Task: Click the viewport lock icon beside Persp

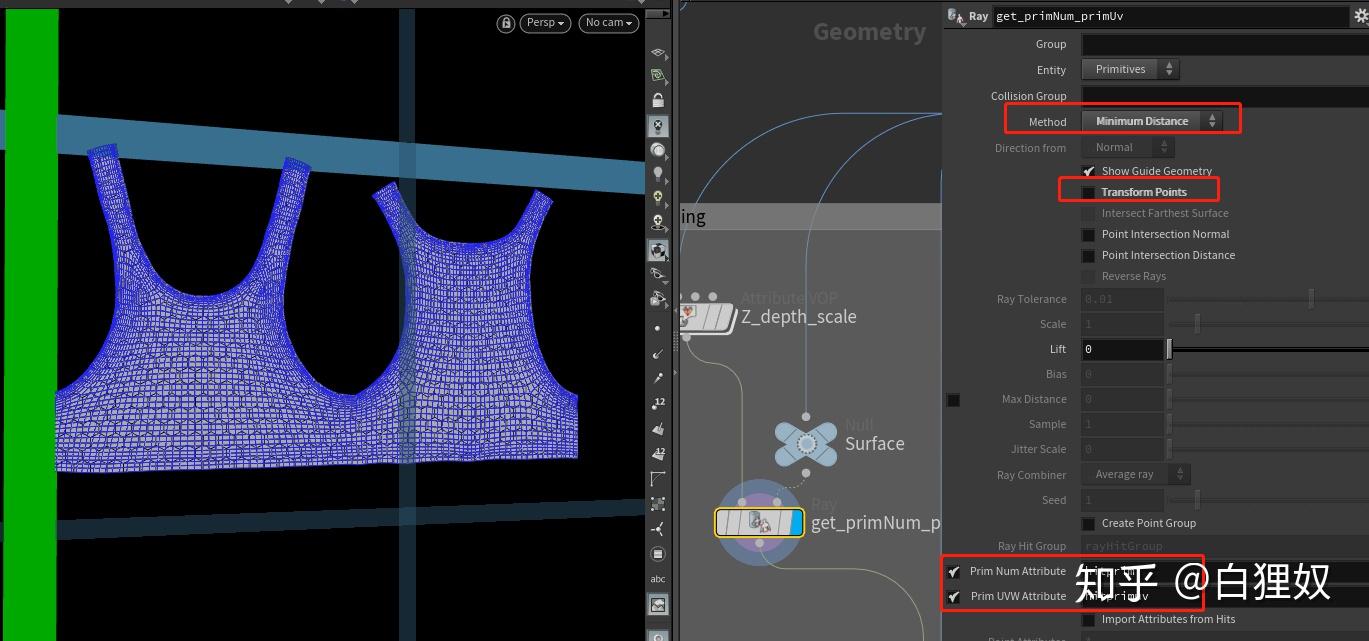Action: click(506, 23)
